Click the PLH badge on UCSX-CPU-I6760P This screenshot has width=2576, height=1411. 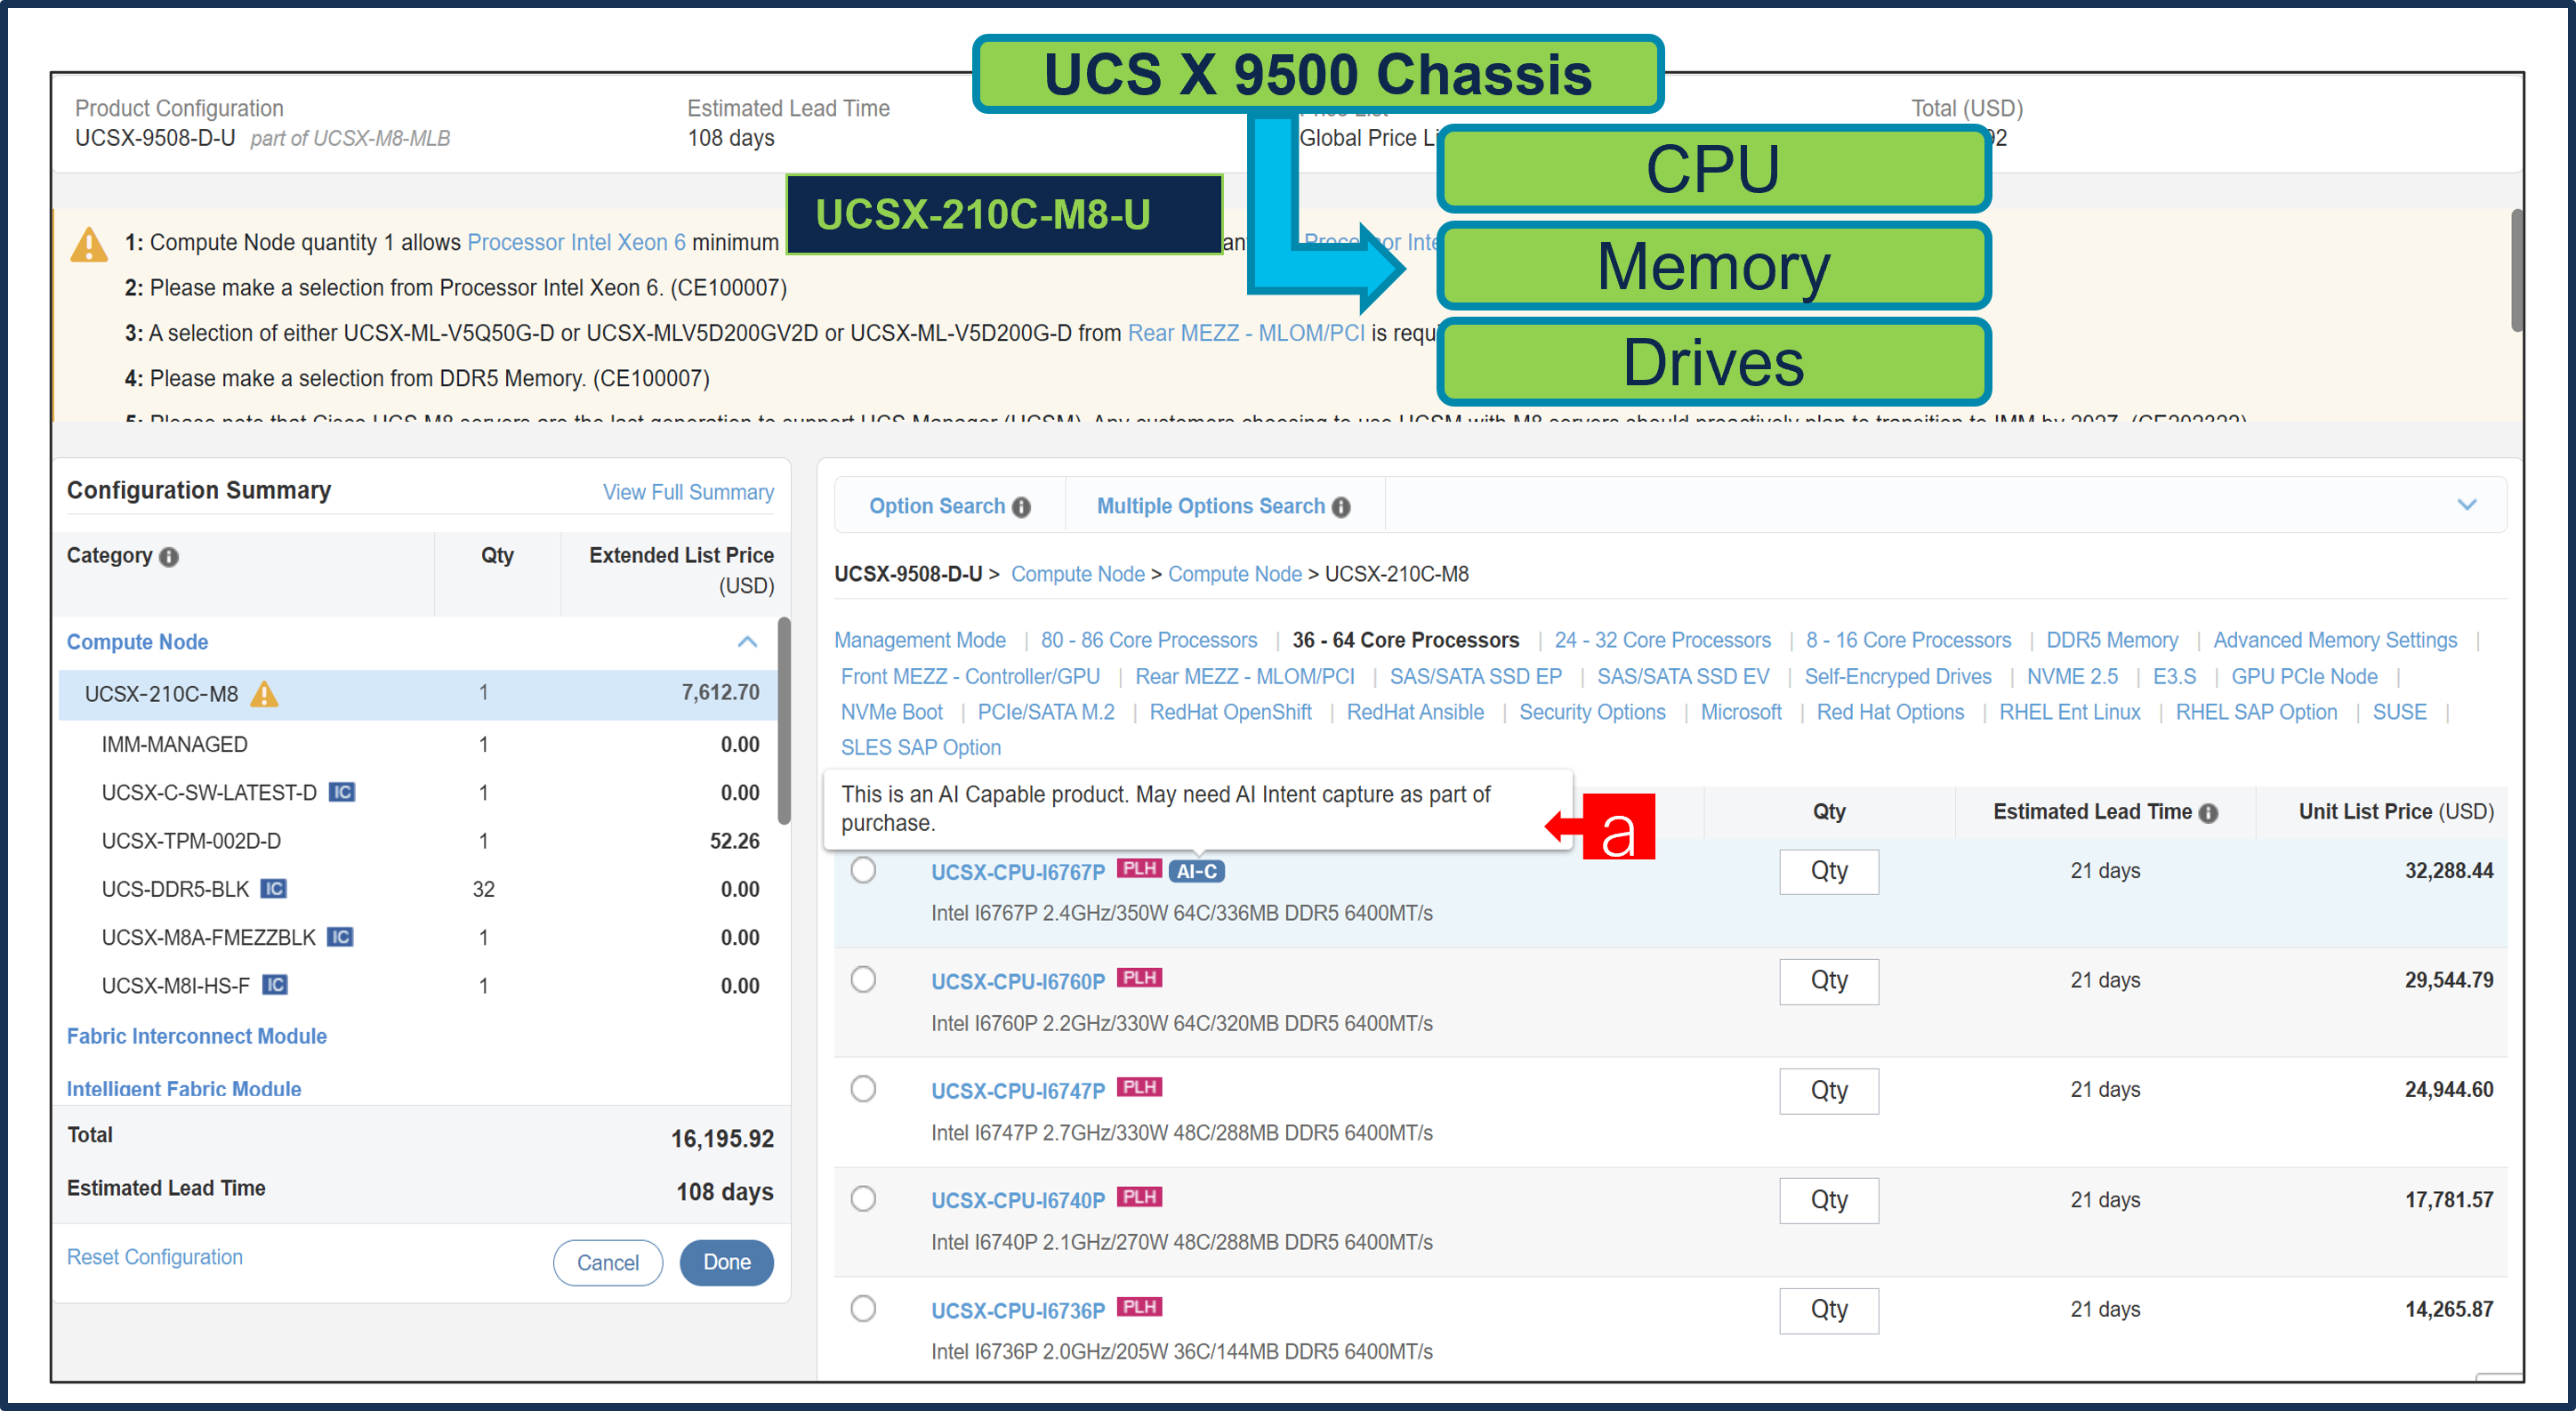pos(1139,977)
